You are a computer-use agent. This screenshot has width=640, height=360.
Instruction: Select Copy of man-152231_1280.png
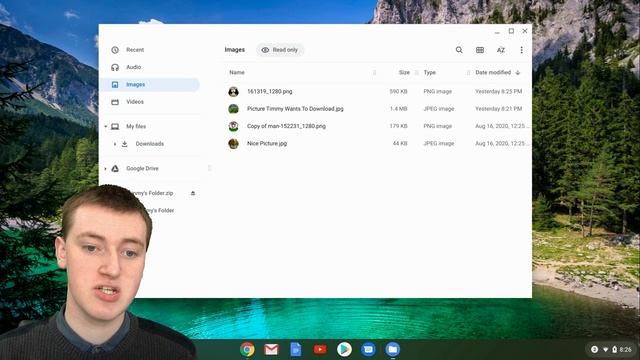point(286,126)
